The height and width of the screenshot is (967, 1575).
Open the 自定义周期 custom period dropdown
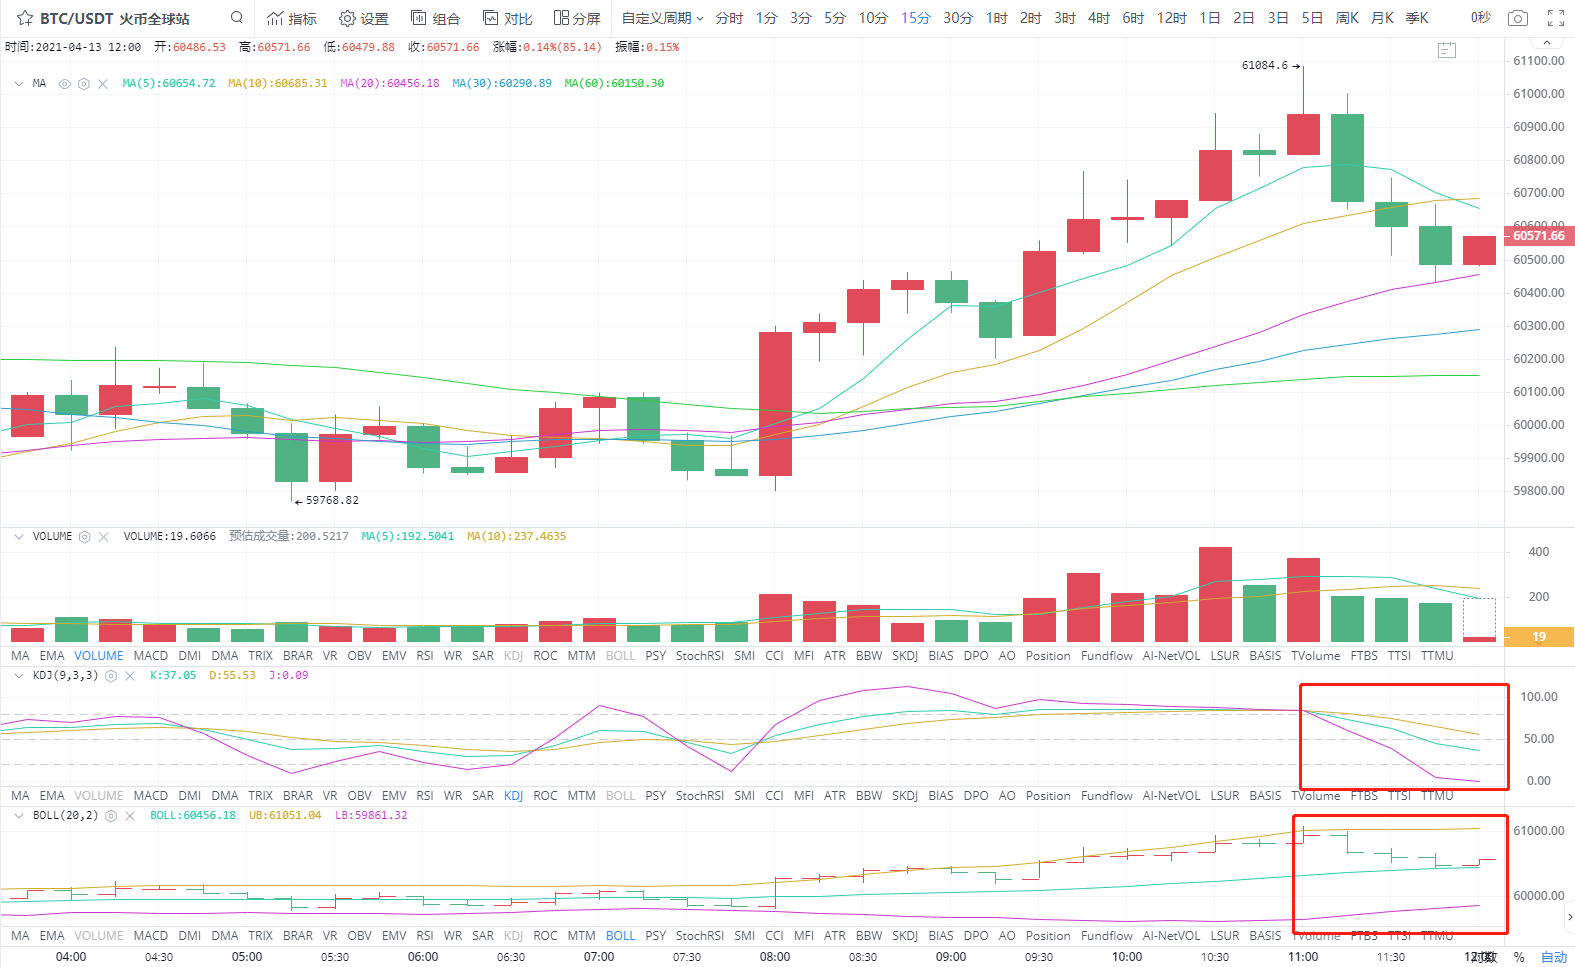(x=663, y=18)
